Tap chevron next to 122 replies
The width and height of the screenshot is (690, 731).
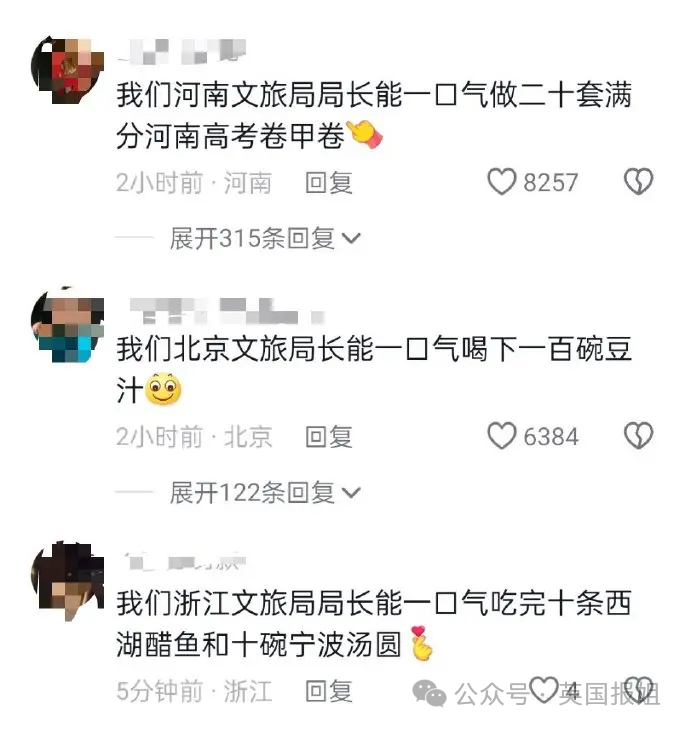tap(351, 493)
